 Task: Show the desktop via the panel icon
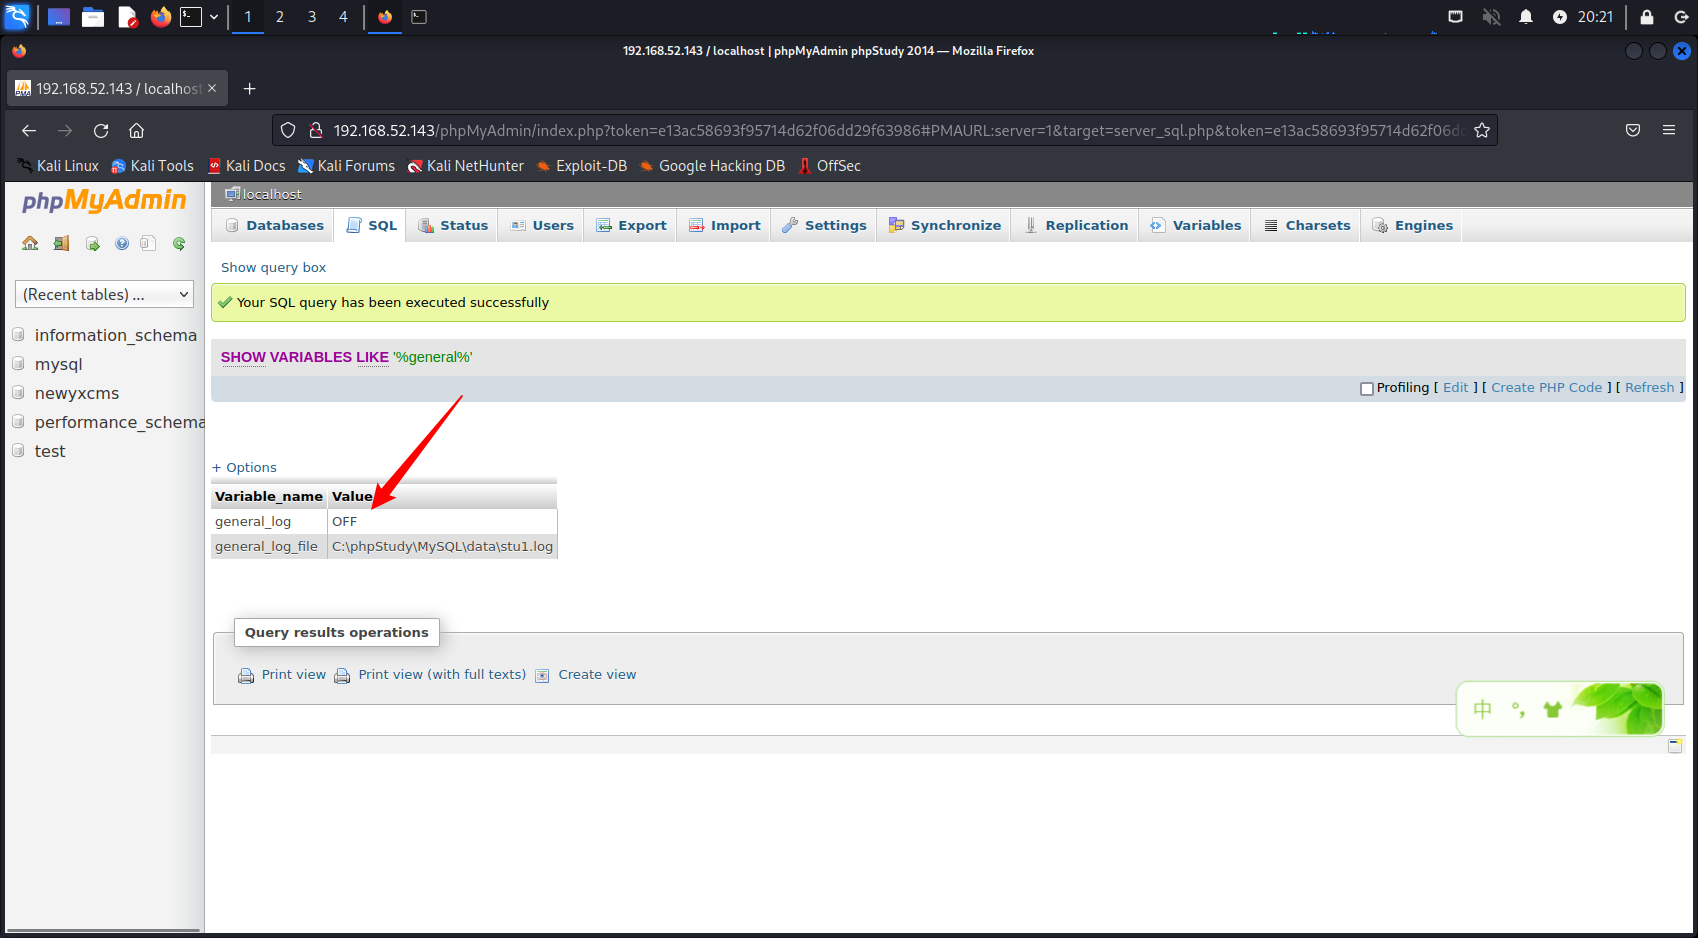coord(59,17)
